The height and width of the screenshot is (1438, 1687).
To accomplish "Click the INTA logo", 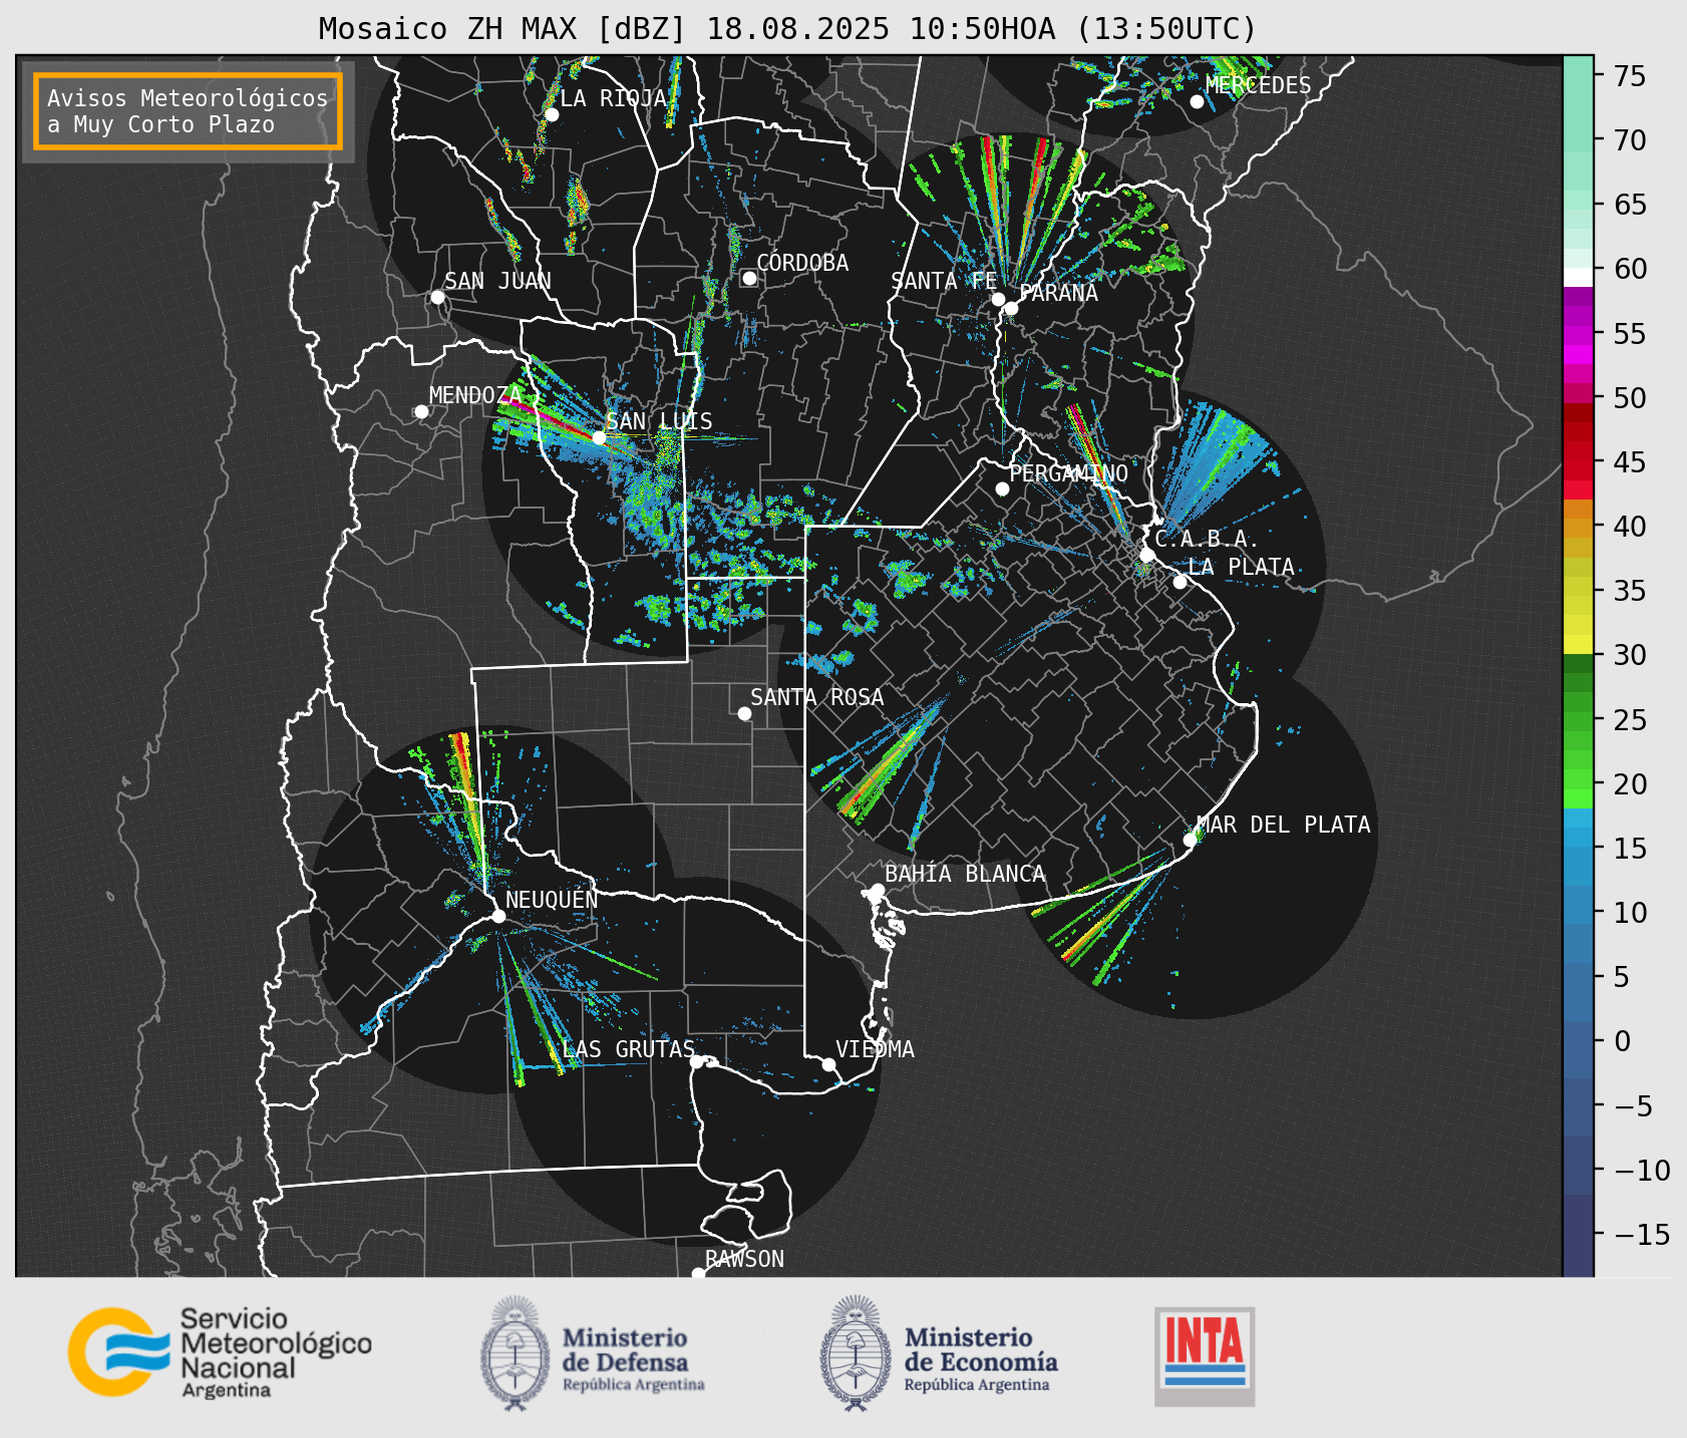I will pyautogui.click(x=1204, y=1356).
